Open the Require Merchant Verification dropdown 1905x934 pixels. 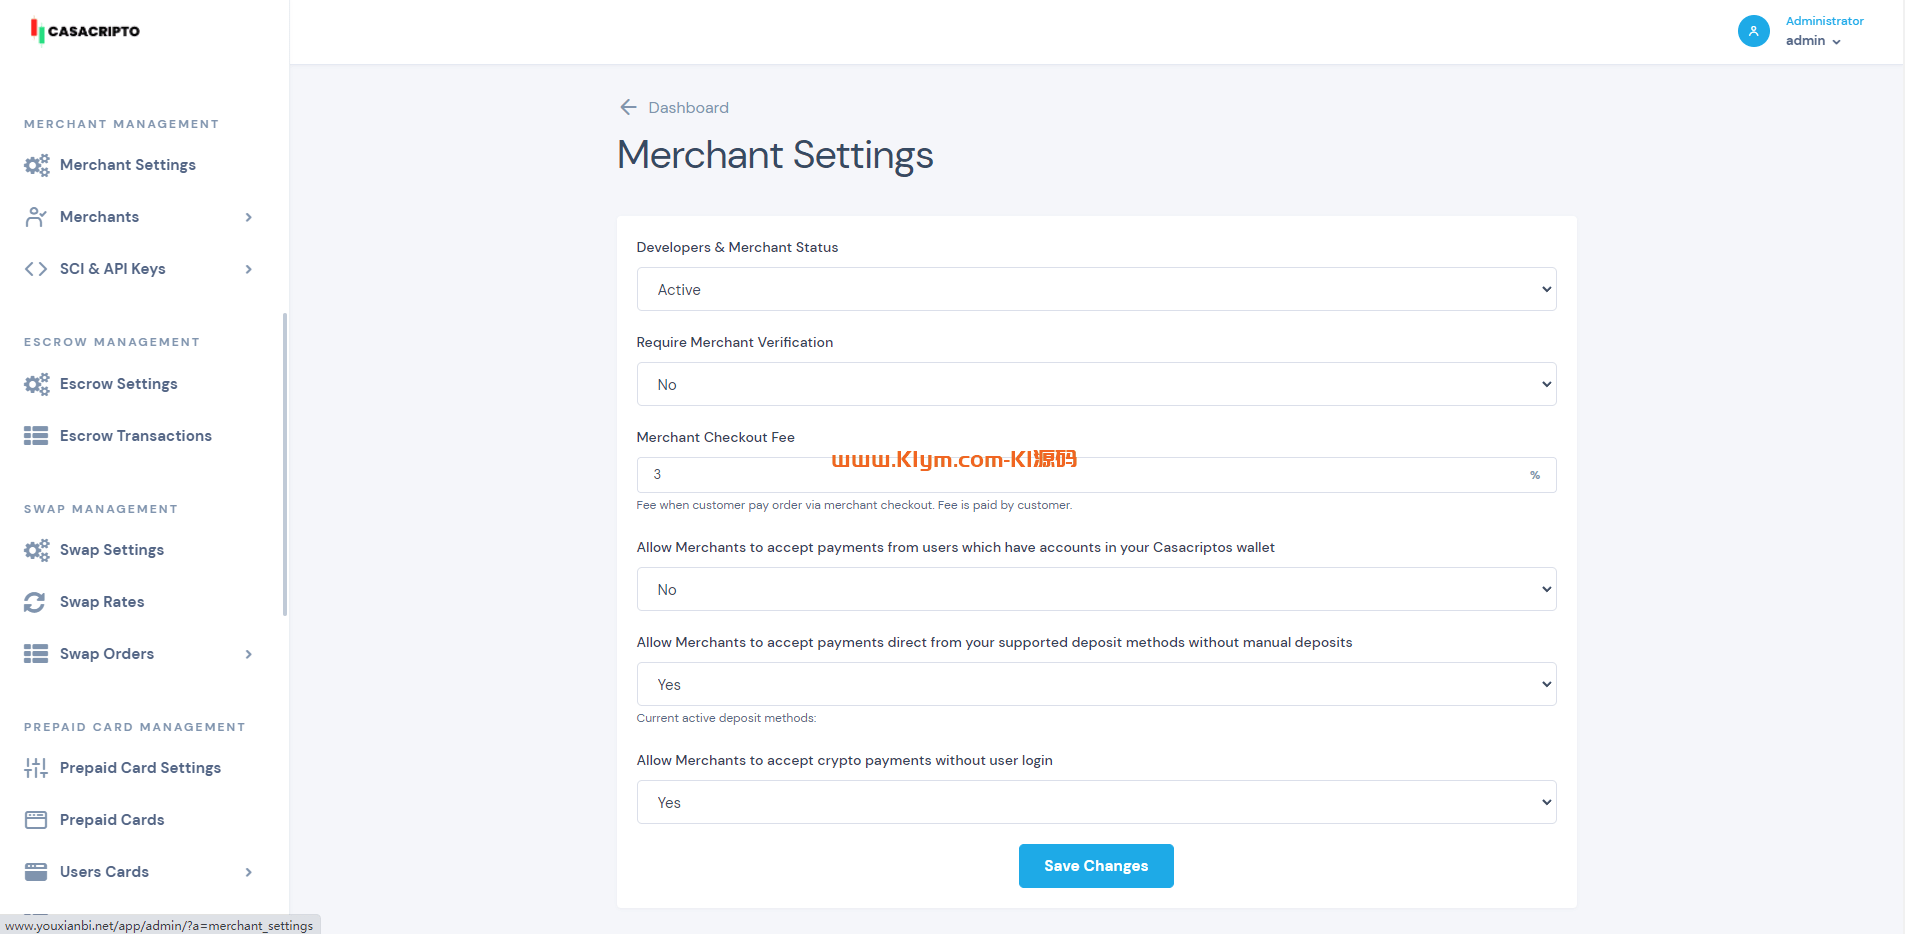1096,384
